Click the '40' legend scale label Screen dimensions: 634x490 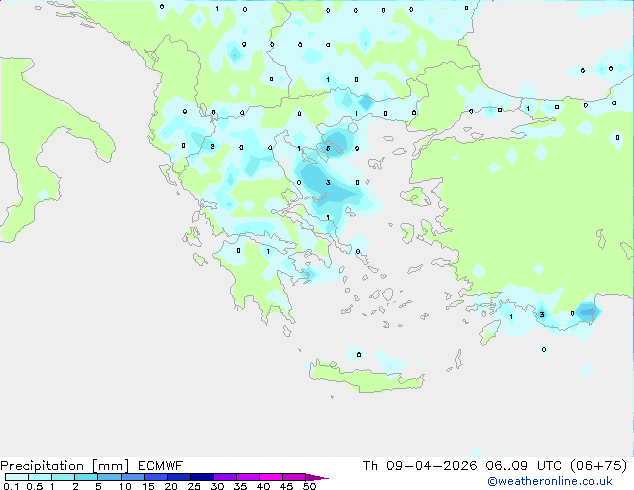(263, 486)
